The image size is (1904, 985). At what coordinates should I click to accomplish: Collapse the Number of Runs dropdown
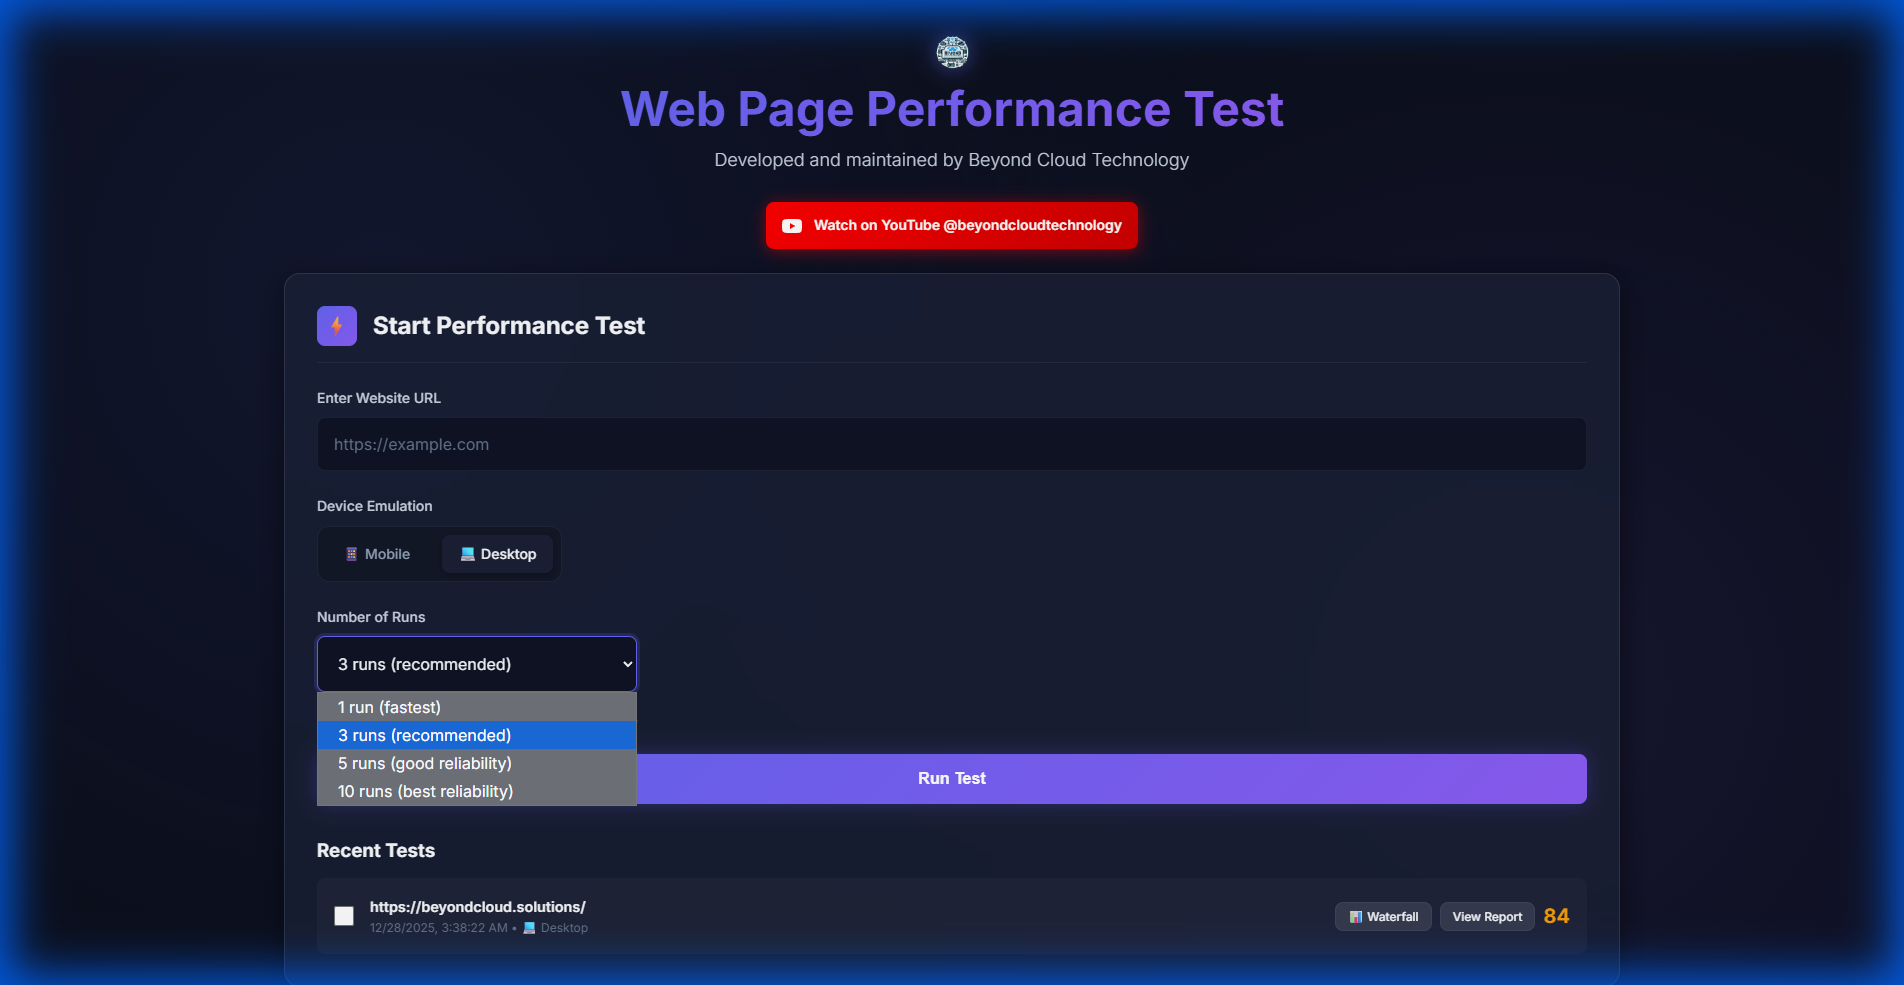tap(476, 664)
